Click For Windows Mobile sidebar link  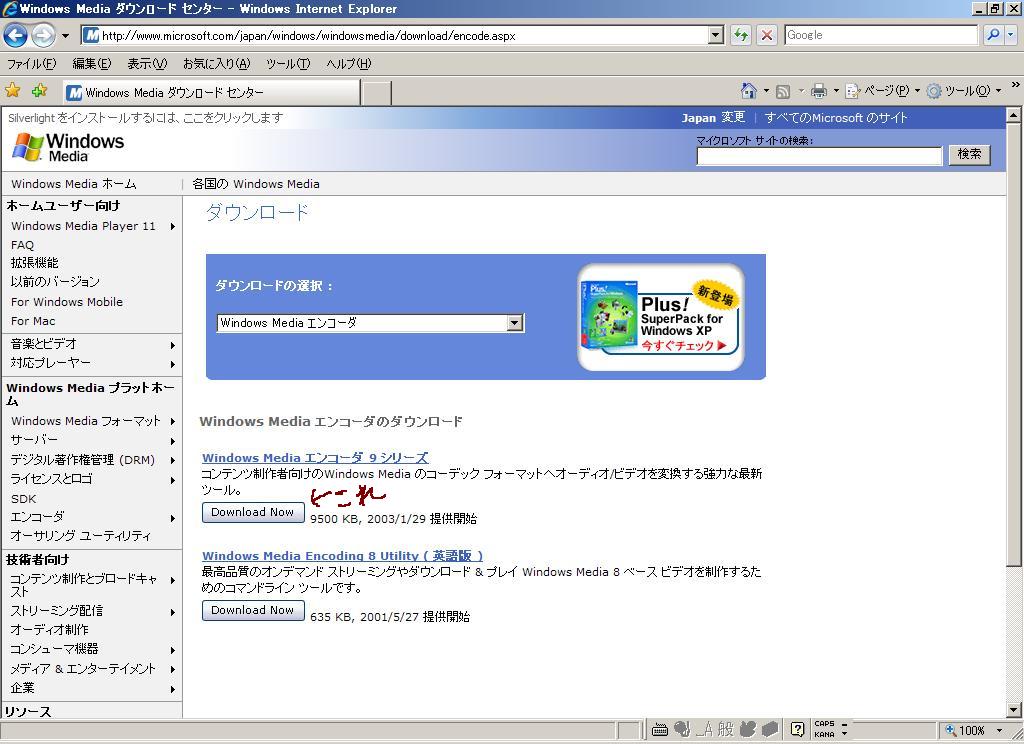[67, 302]
